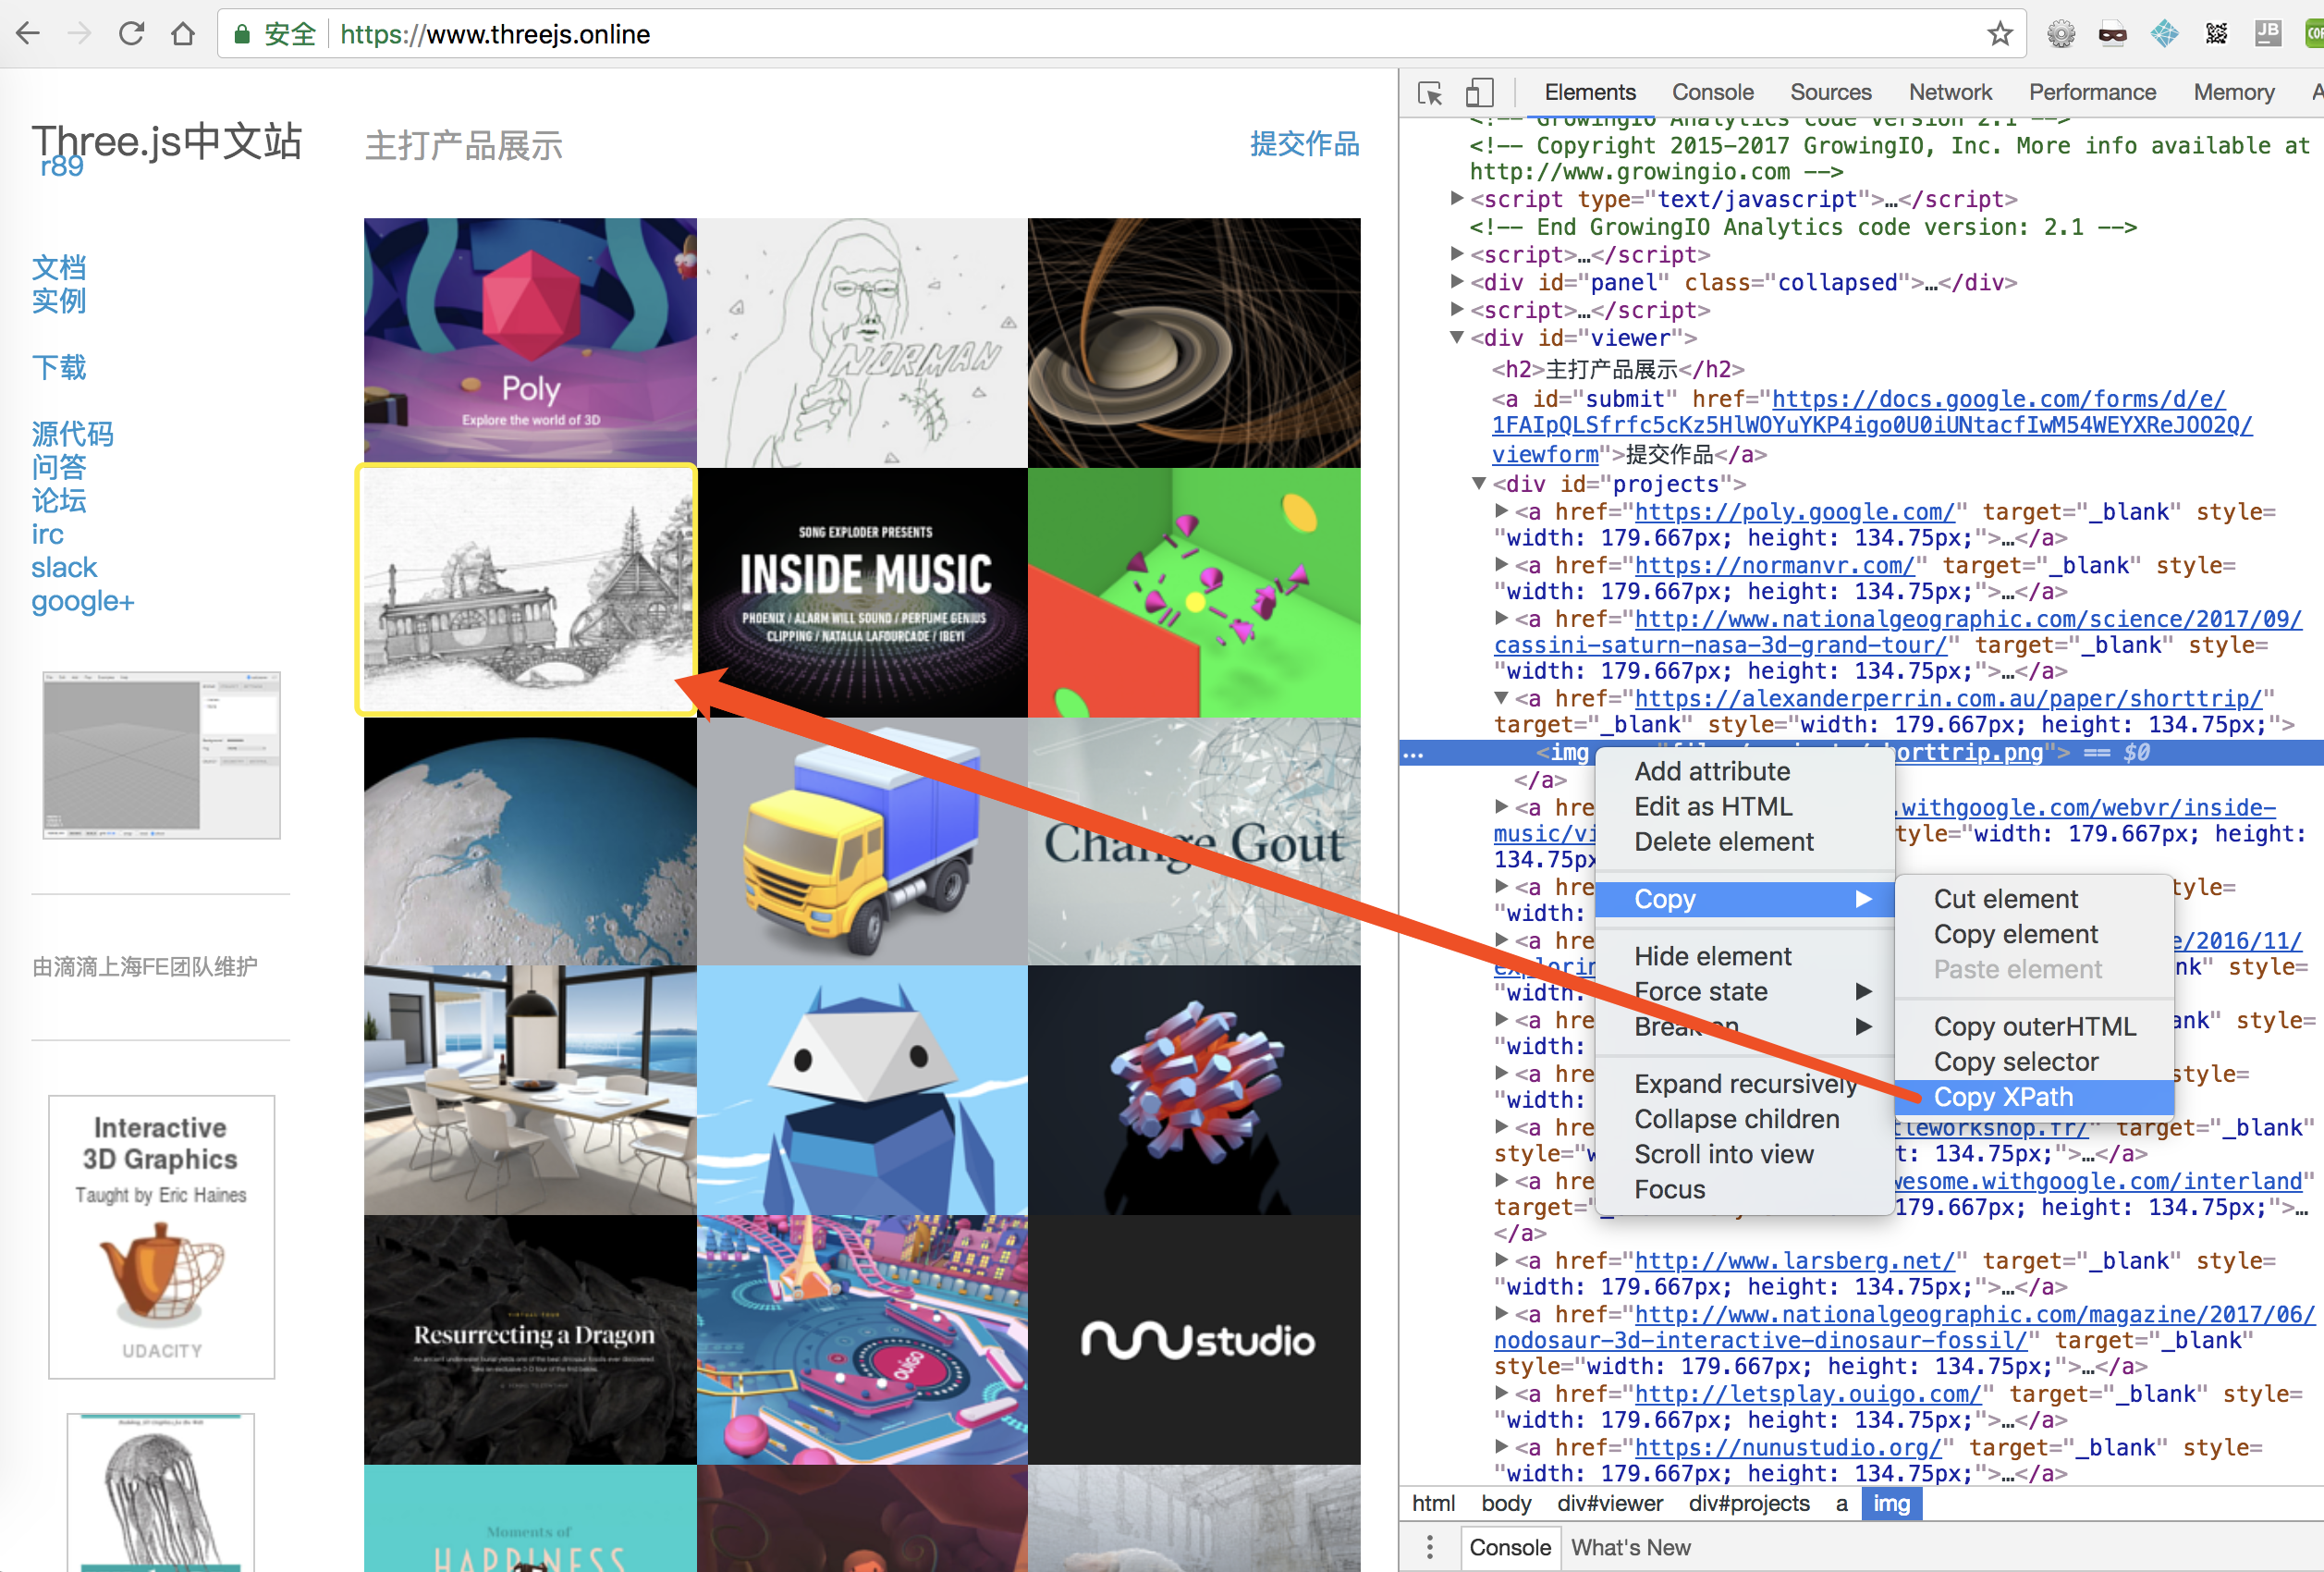Collapse the div id viewer node

click(1457, 338)
